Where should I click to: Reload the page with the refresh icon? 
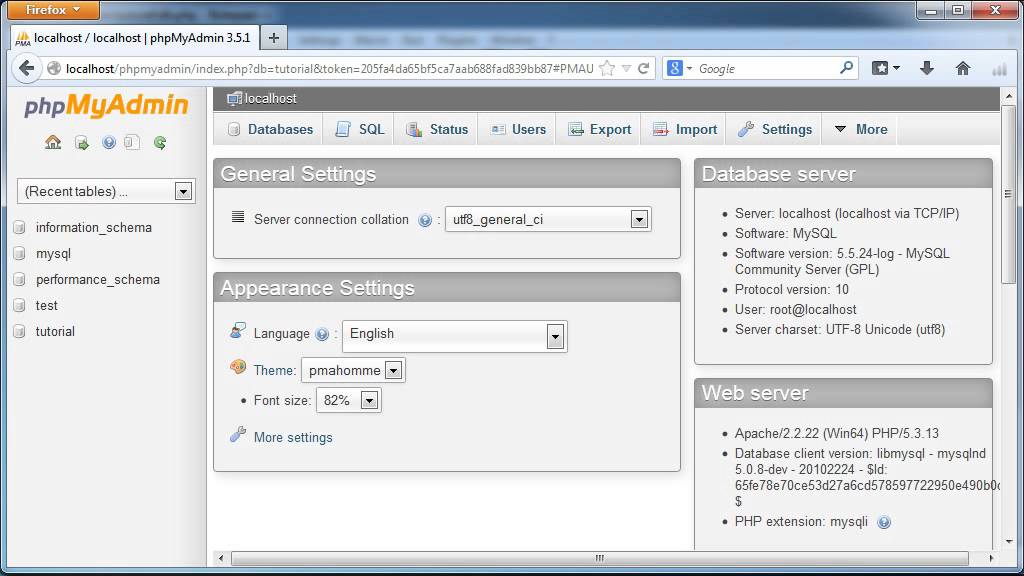pyautogui.click(x=644, y=68)
